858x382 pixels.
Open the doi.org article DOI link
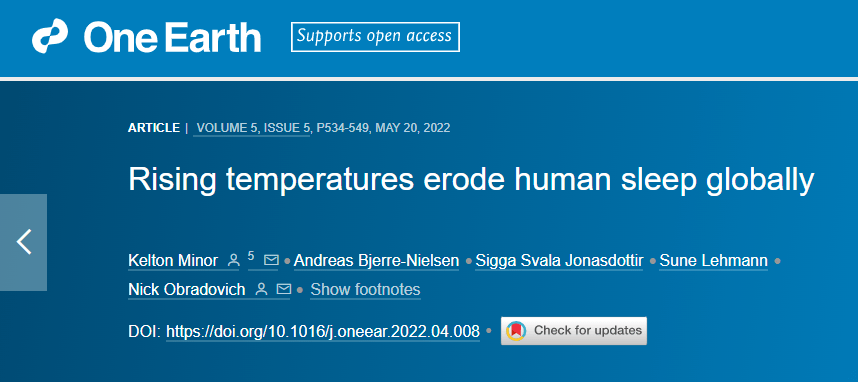(323, 331)
